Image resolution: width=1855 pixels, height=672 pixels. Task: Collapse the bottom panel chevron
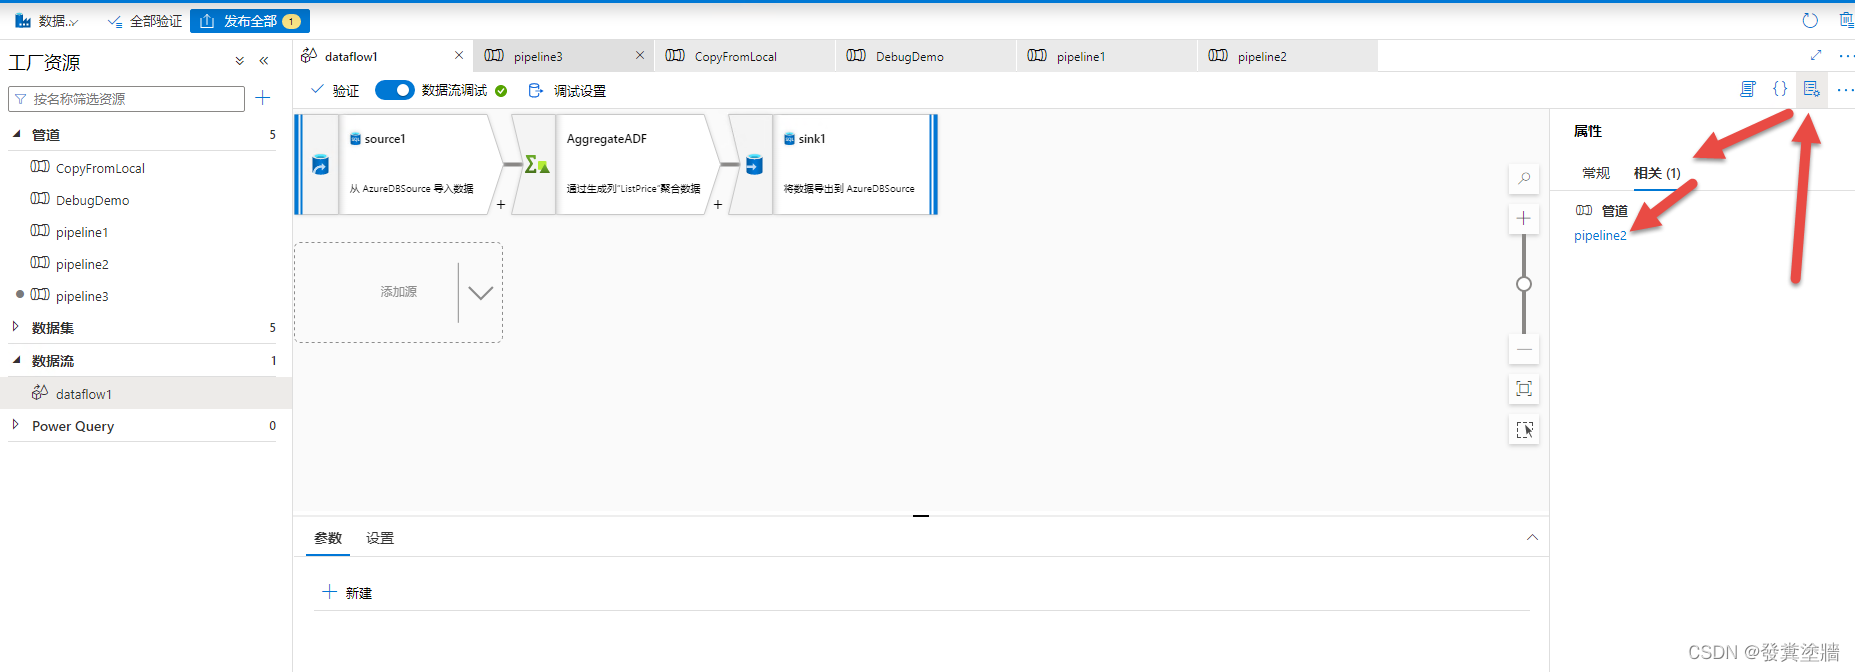pos(1532,538)
